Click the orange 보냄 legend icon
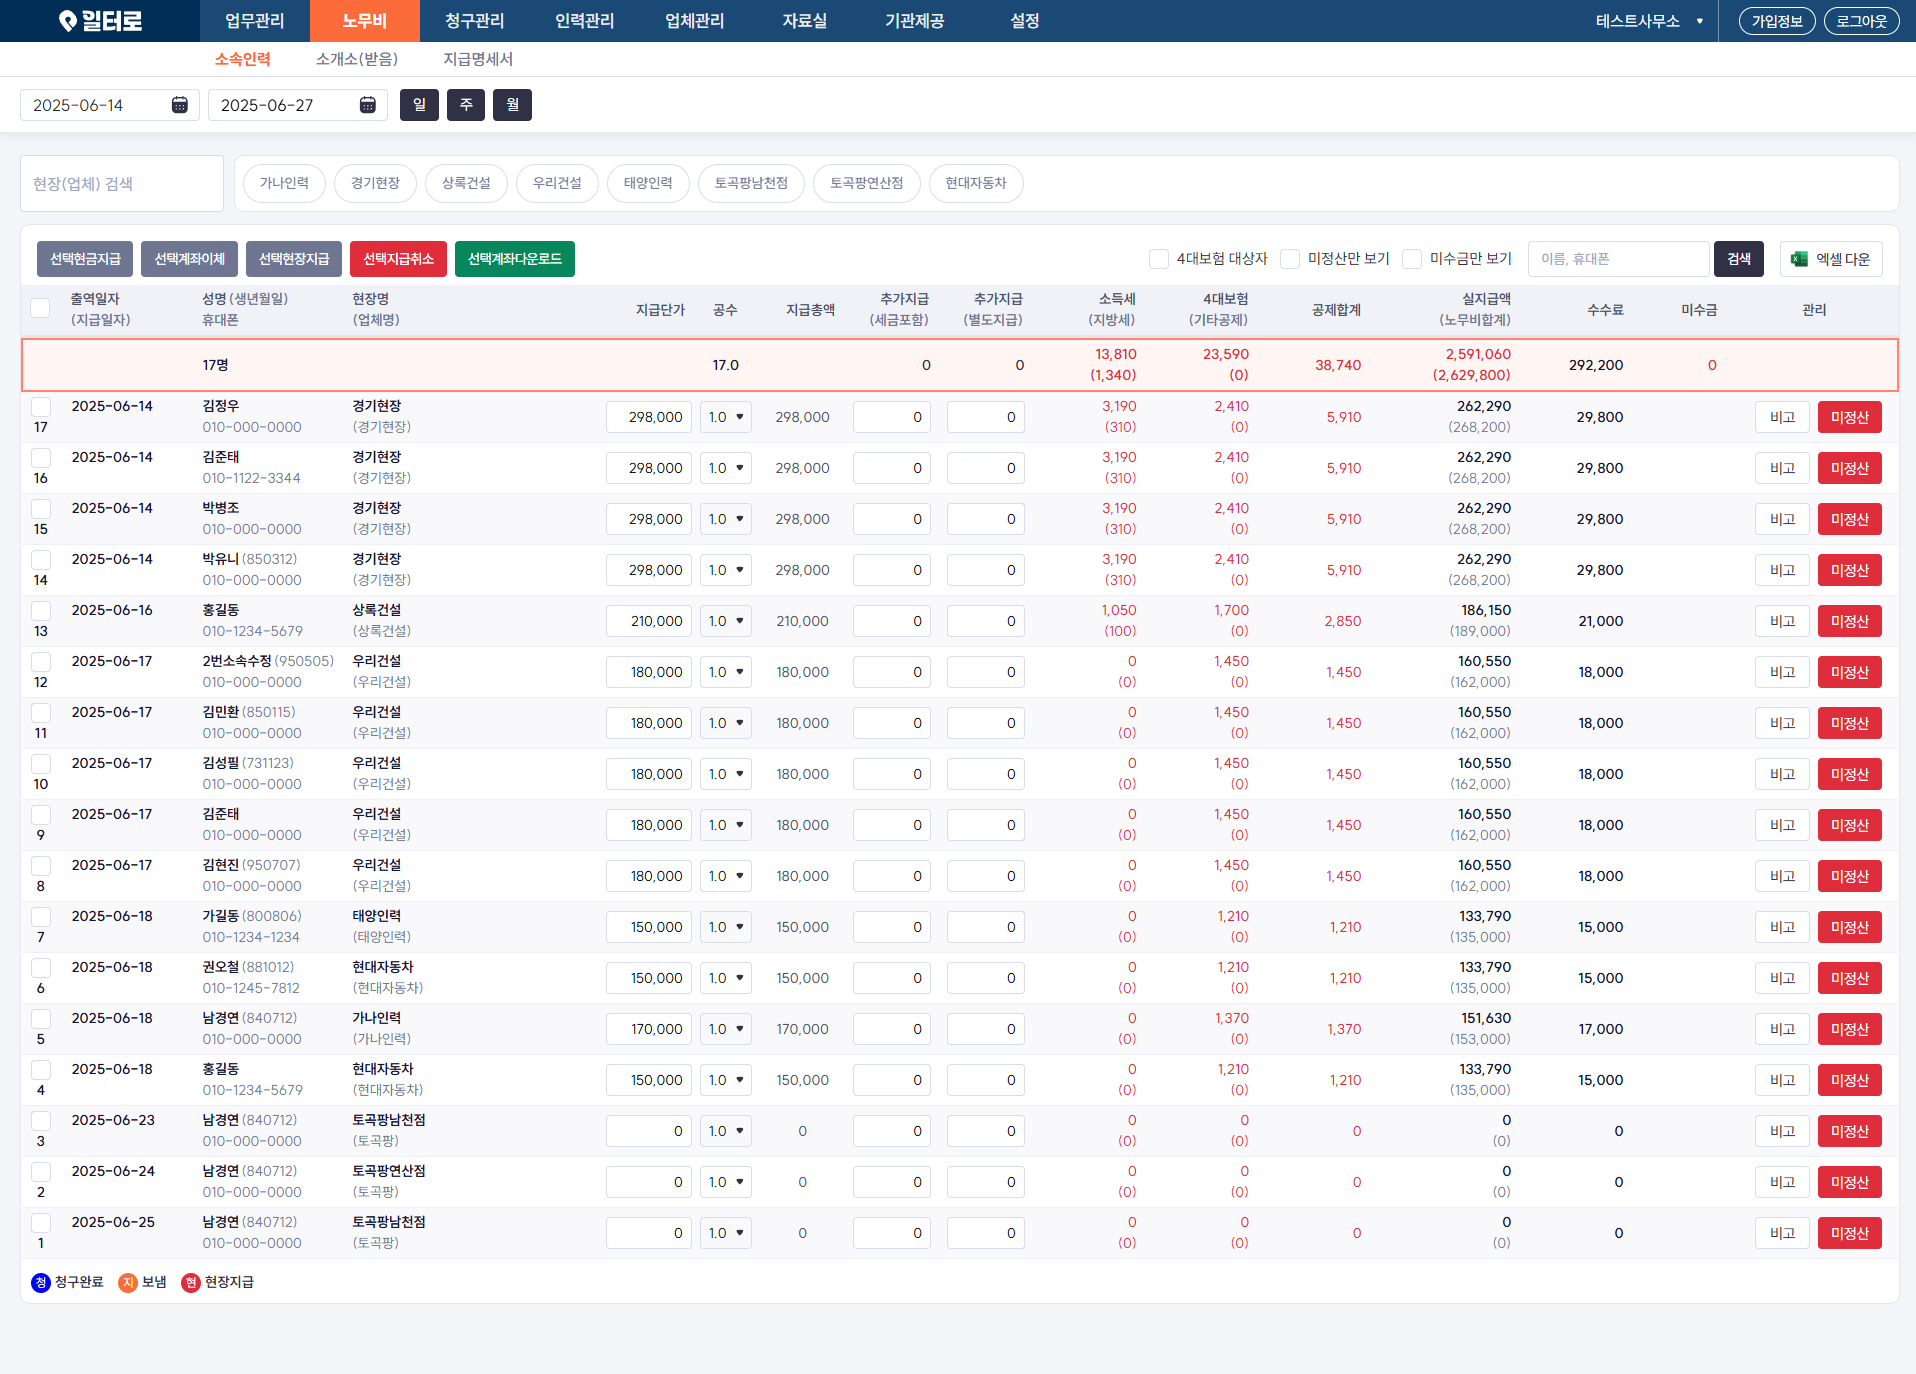Screen dimensions: 1916x1374 point(128,1283)
